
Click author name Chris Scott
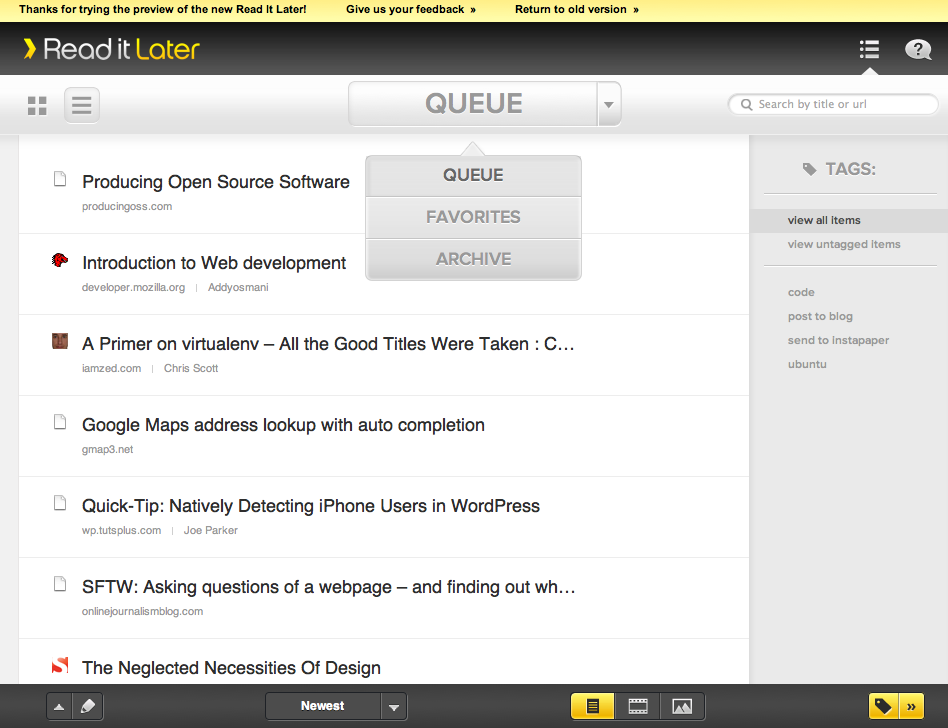pyautogui.click(x=191, y=368)
